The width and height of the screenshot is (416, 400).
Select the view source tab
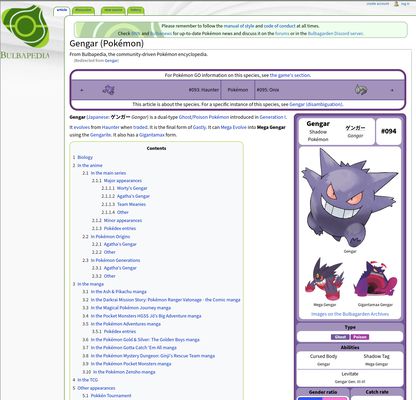coord(113,11)
